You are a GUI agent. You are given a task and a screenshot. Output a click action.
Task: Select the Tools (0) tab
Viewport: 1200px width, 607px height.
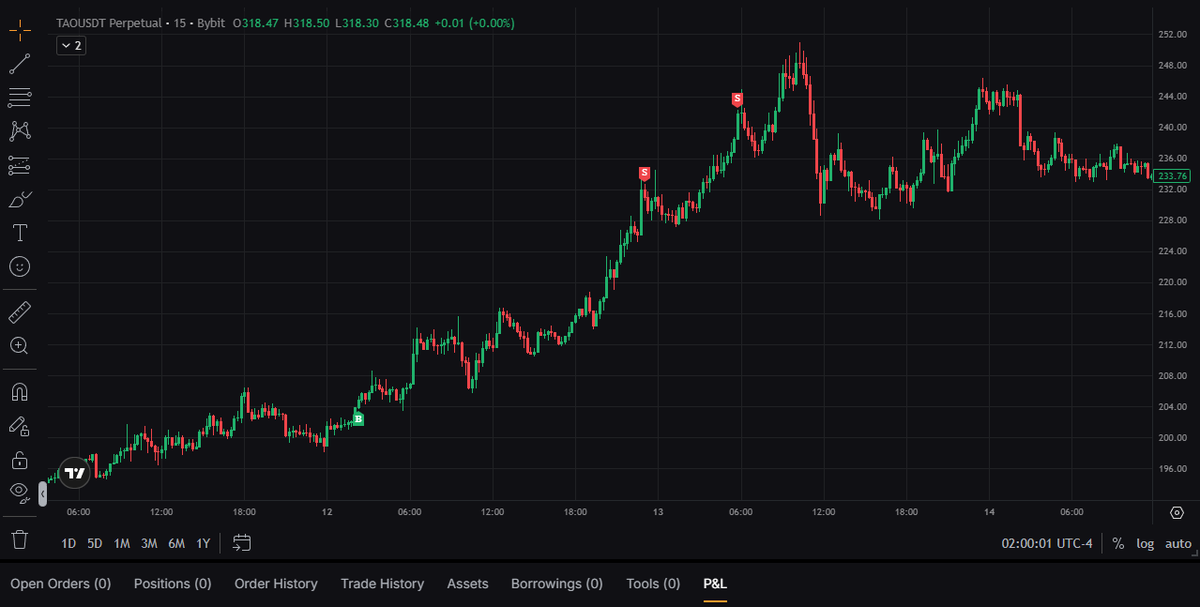[x=653, y=583]
